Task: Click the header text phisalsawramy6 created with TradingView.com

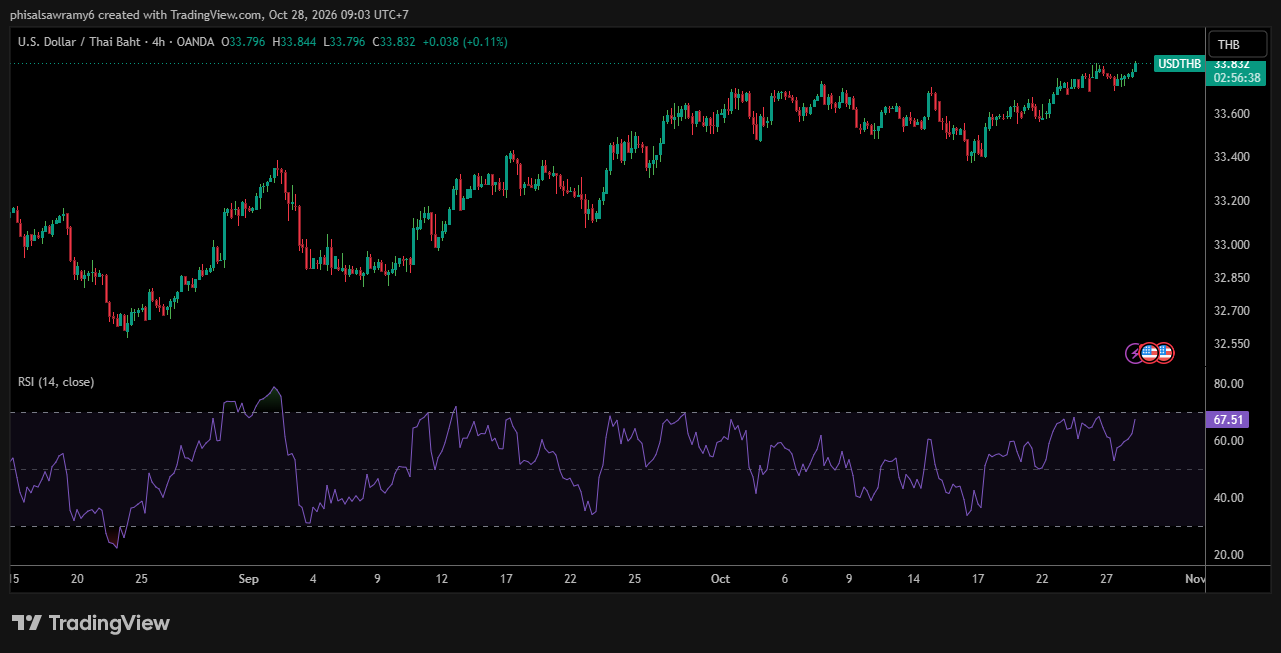Action: coord(137,15)
